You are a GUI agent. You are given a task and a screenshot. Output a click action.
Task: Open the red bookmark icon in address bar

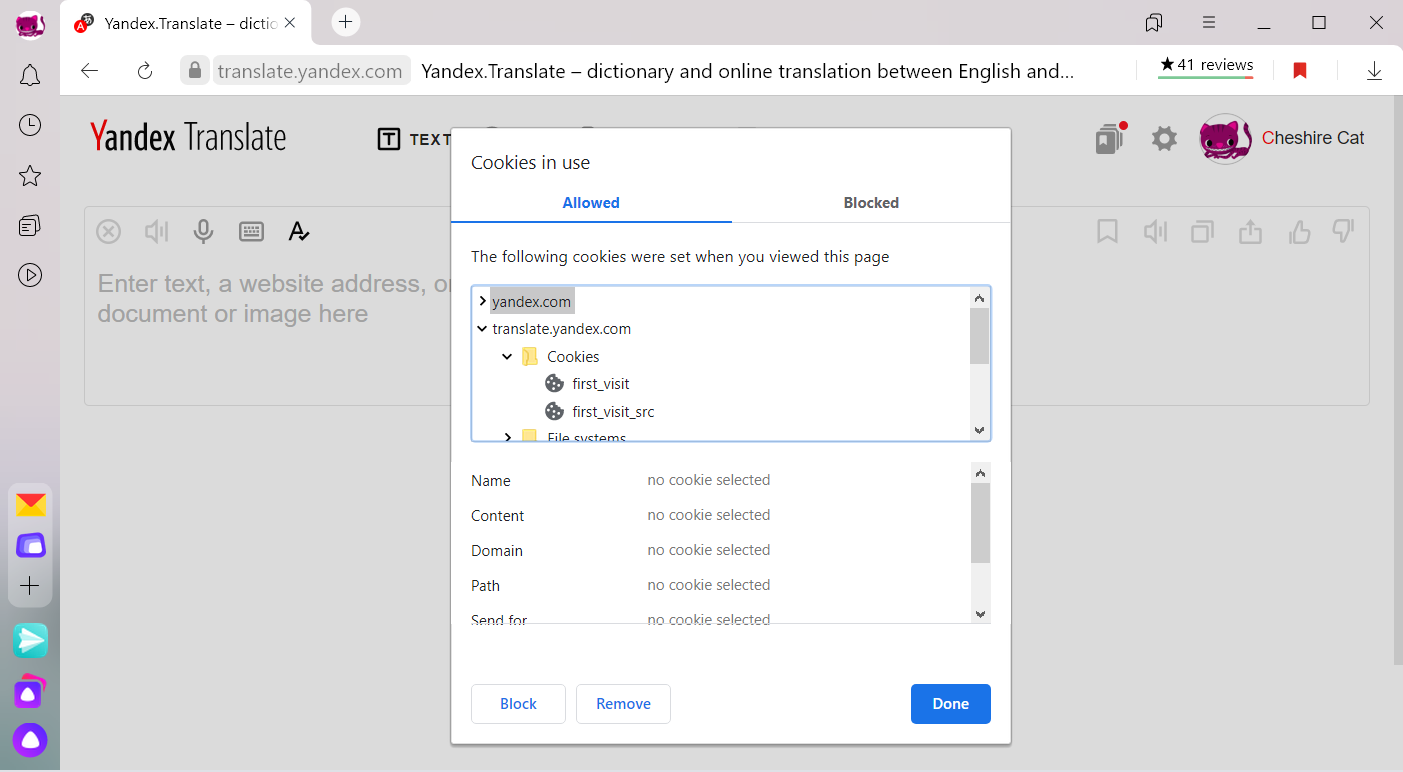click(1300, 70)
